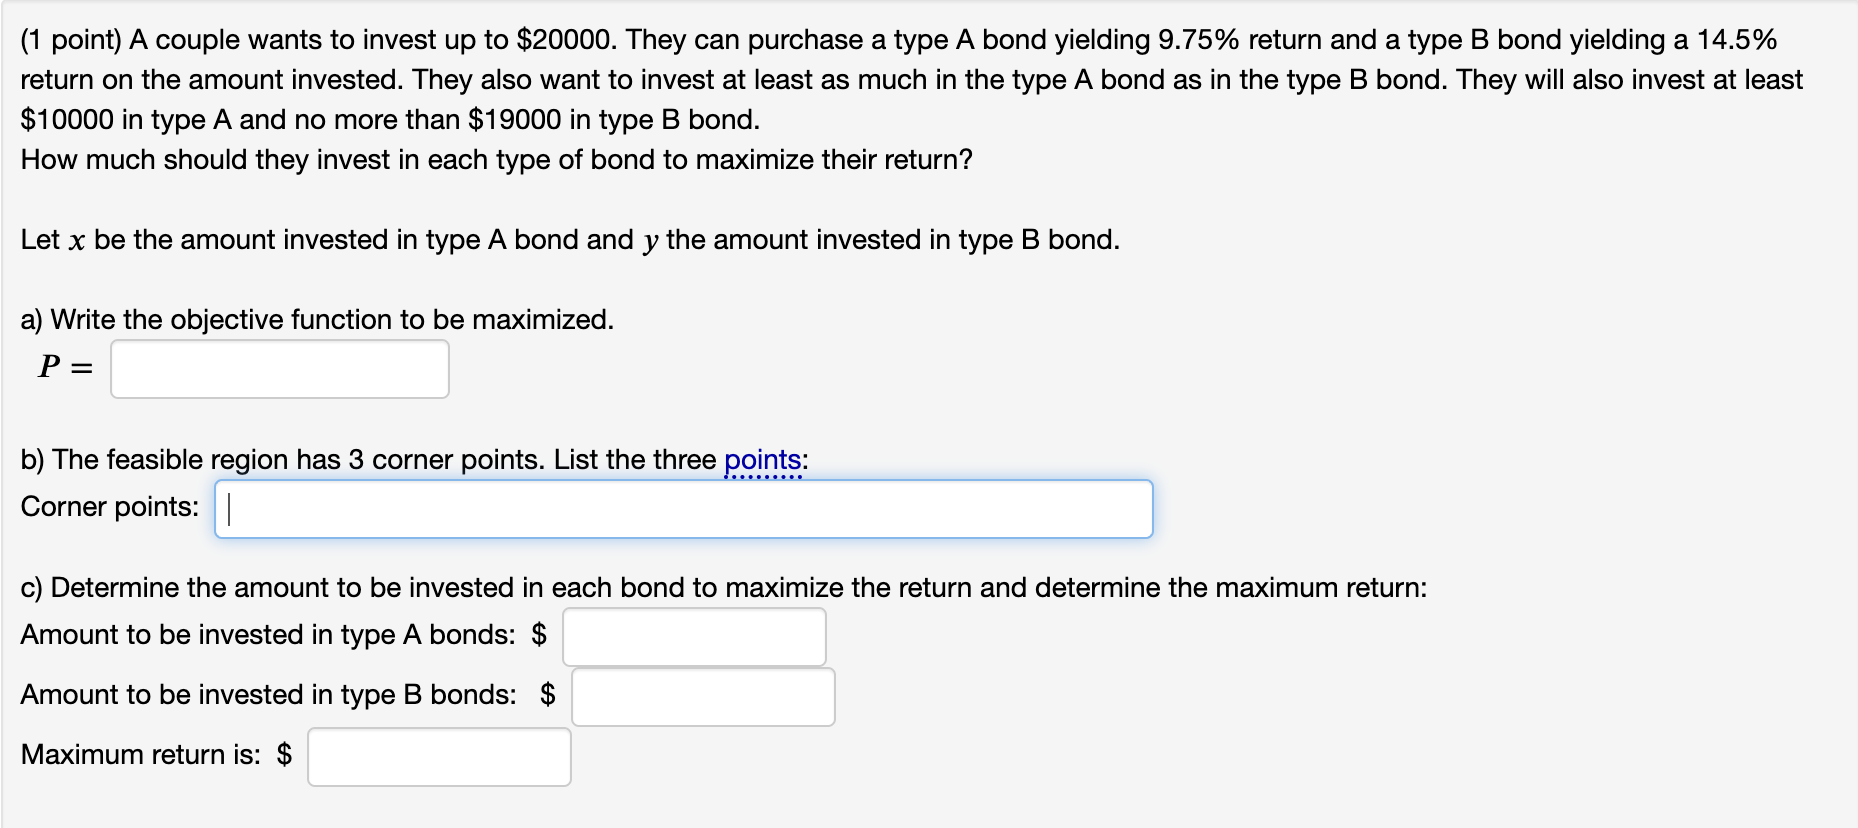Click the field beside Maximum return is
This screenshot has width=1858, height=828.
tap(439, 757)
